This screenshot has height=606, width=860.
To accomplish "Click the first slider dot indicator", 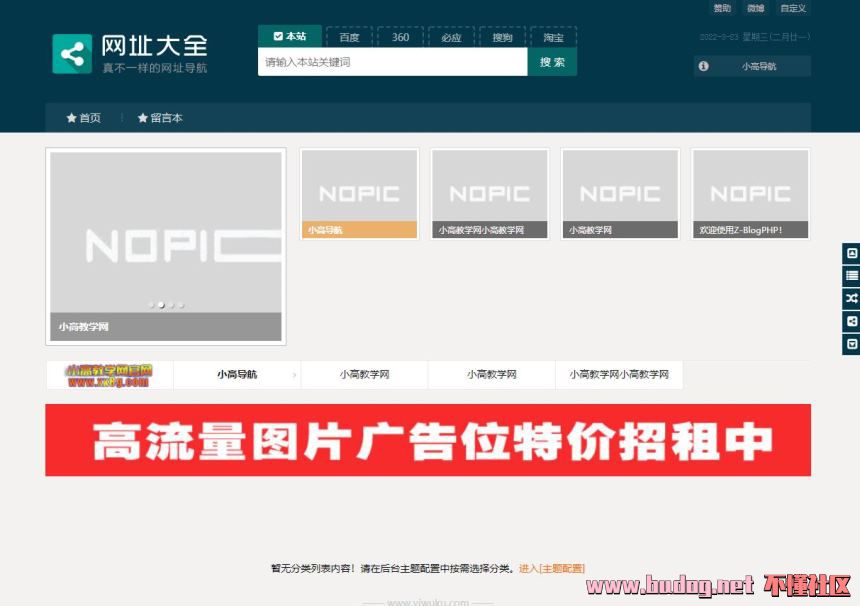I will pyautogui.click(x=151, y=305).
